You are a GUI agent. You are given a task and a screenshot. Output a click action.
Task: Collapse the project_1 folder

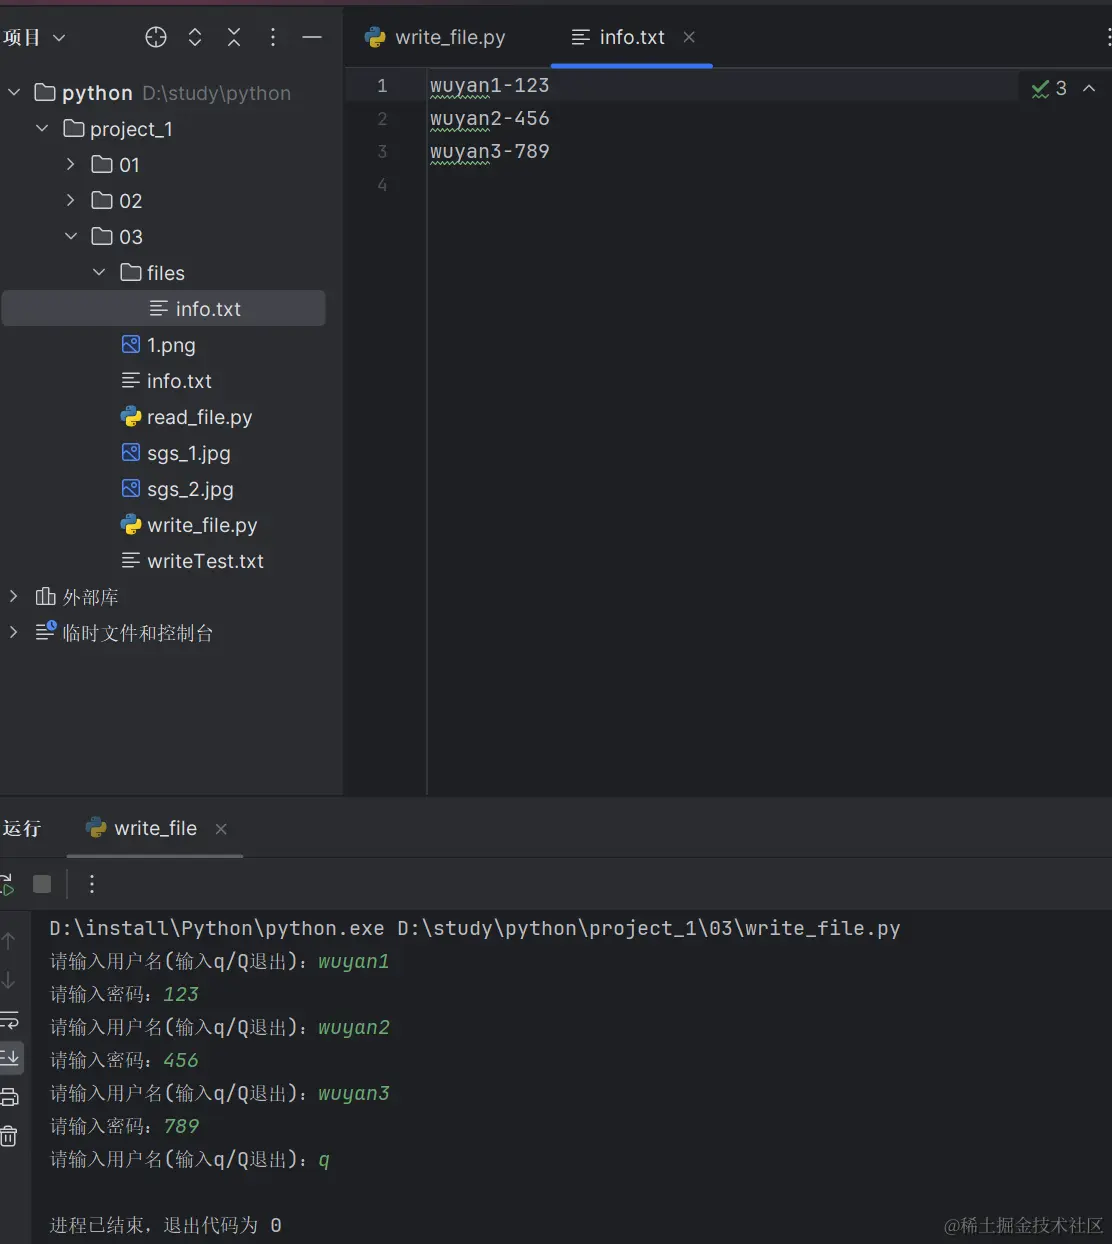tap(42, 128)
